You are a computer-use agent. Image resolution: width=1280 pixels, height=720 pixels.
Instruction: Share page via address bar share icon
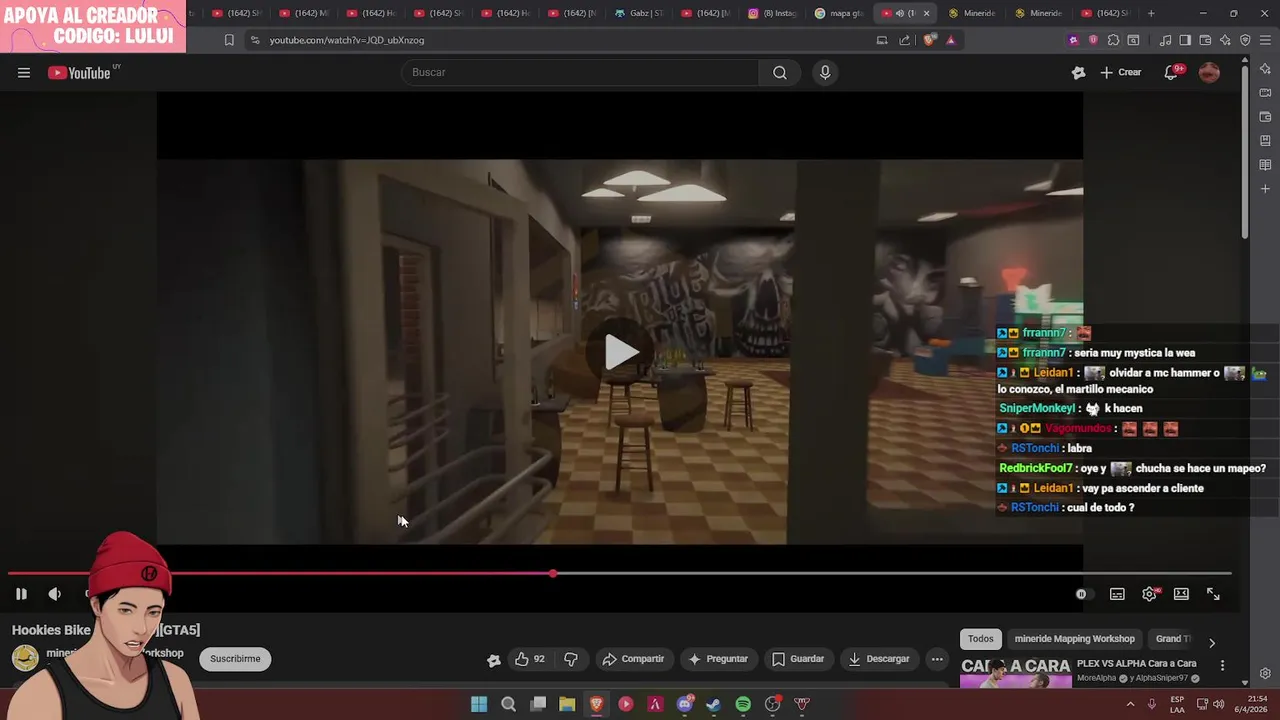click(904, 40)
